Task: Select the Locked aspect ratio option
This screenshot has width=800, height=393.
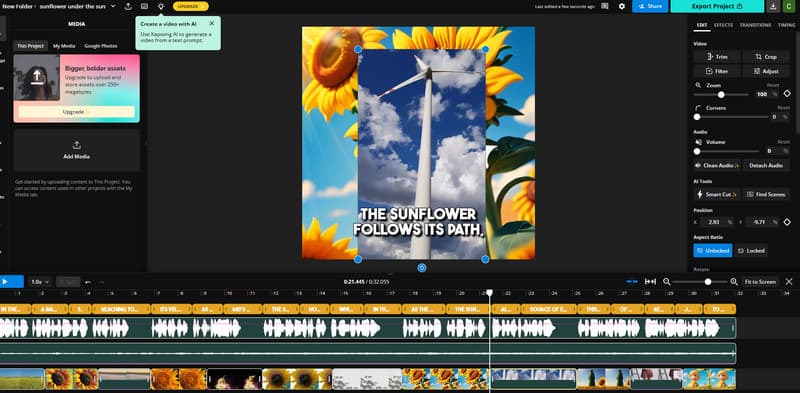Action: click(751, 251)
